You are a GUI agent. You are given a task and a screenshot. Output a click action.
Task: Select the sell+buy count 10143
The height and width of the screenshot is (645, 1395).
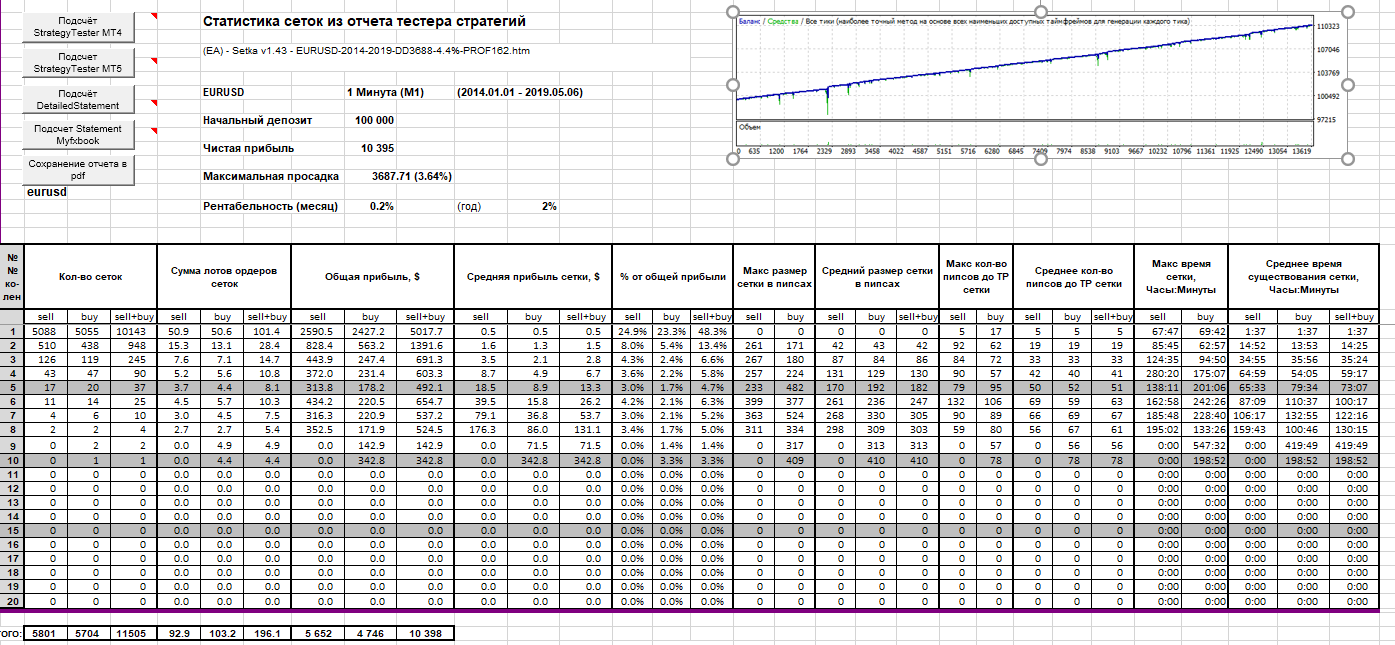point(133,331)
